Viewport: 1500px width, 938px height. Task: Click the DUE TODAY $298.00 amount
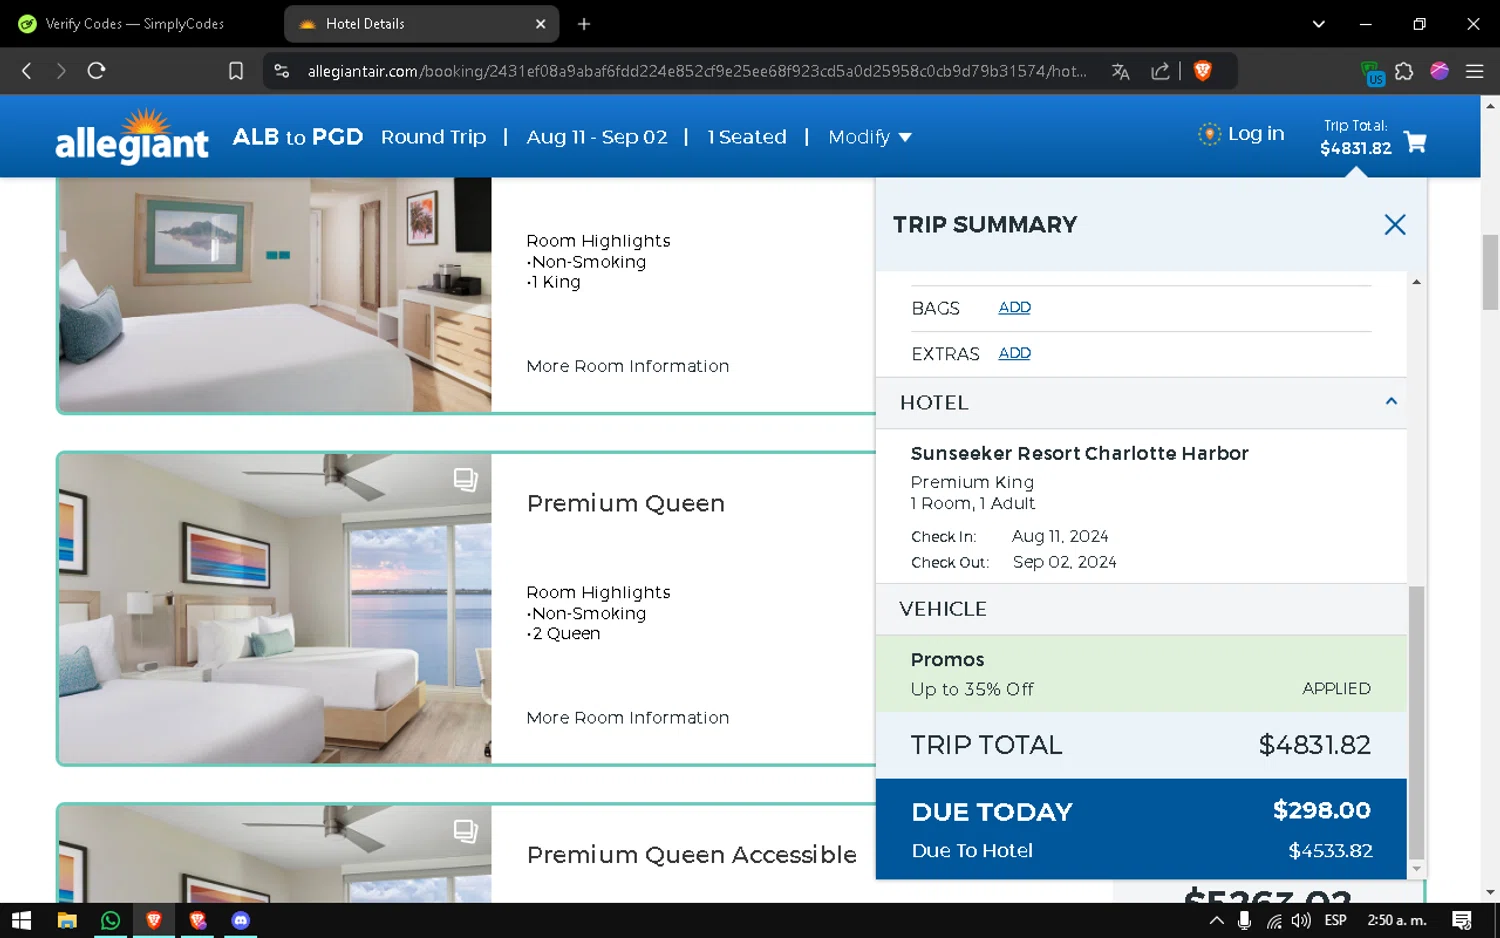(x=1322, y=811)
